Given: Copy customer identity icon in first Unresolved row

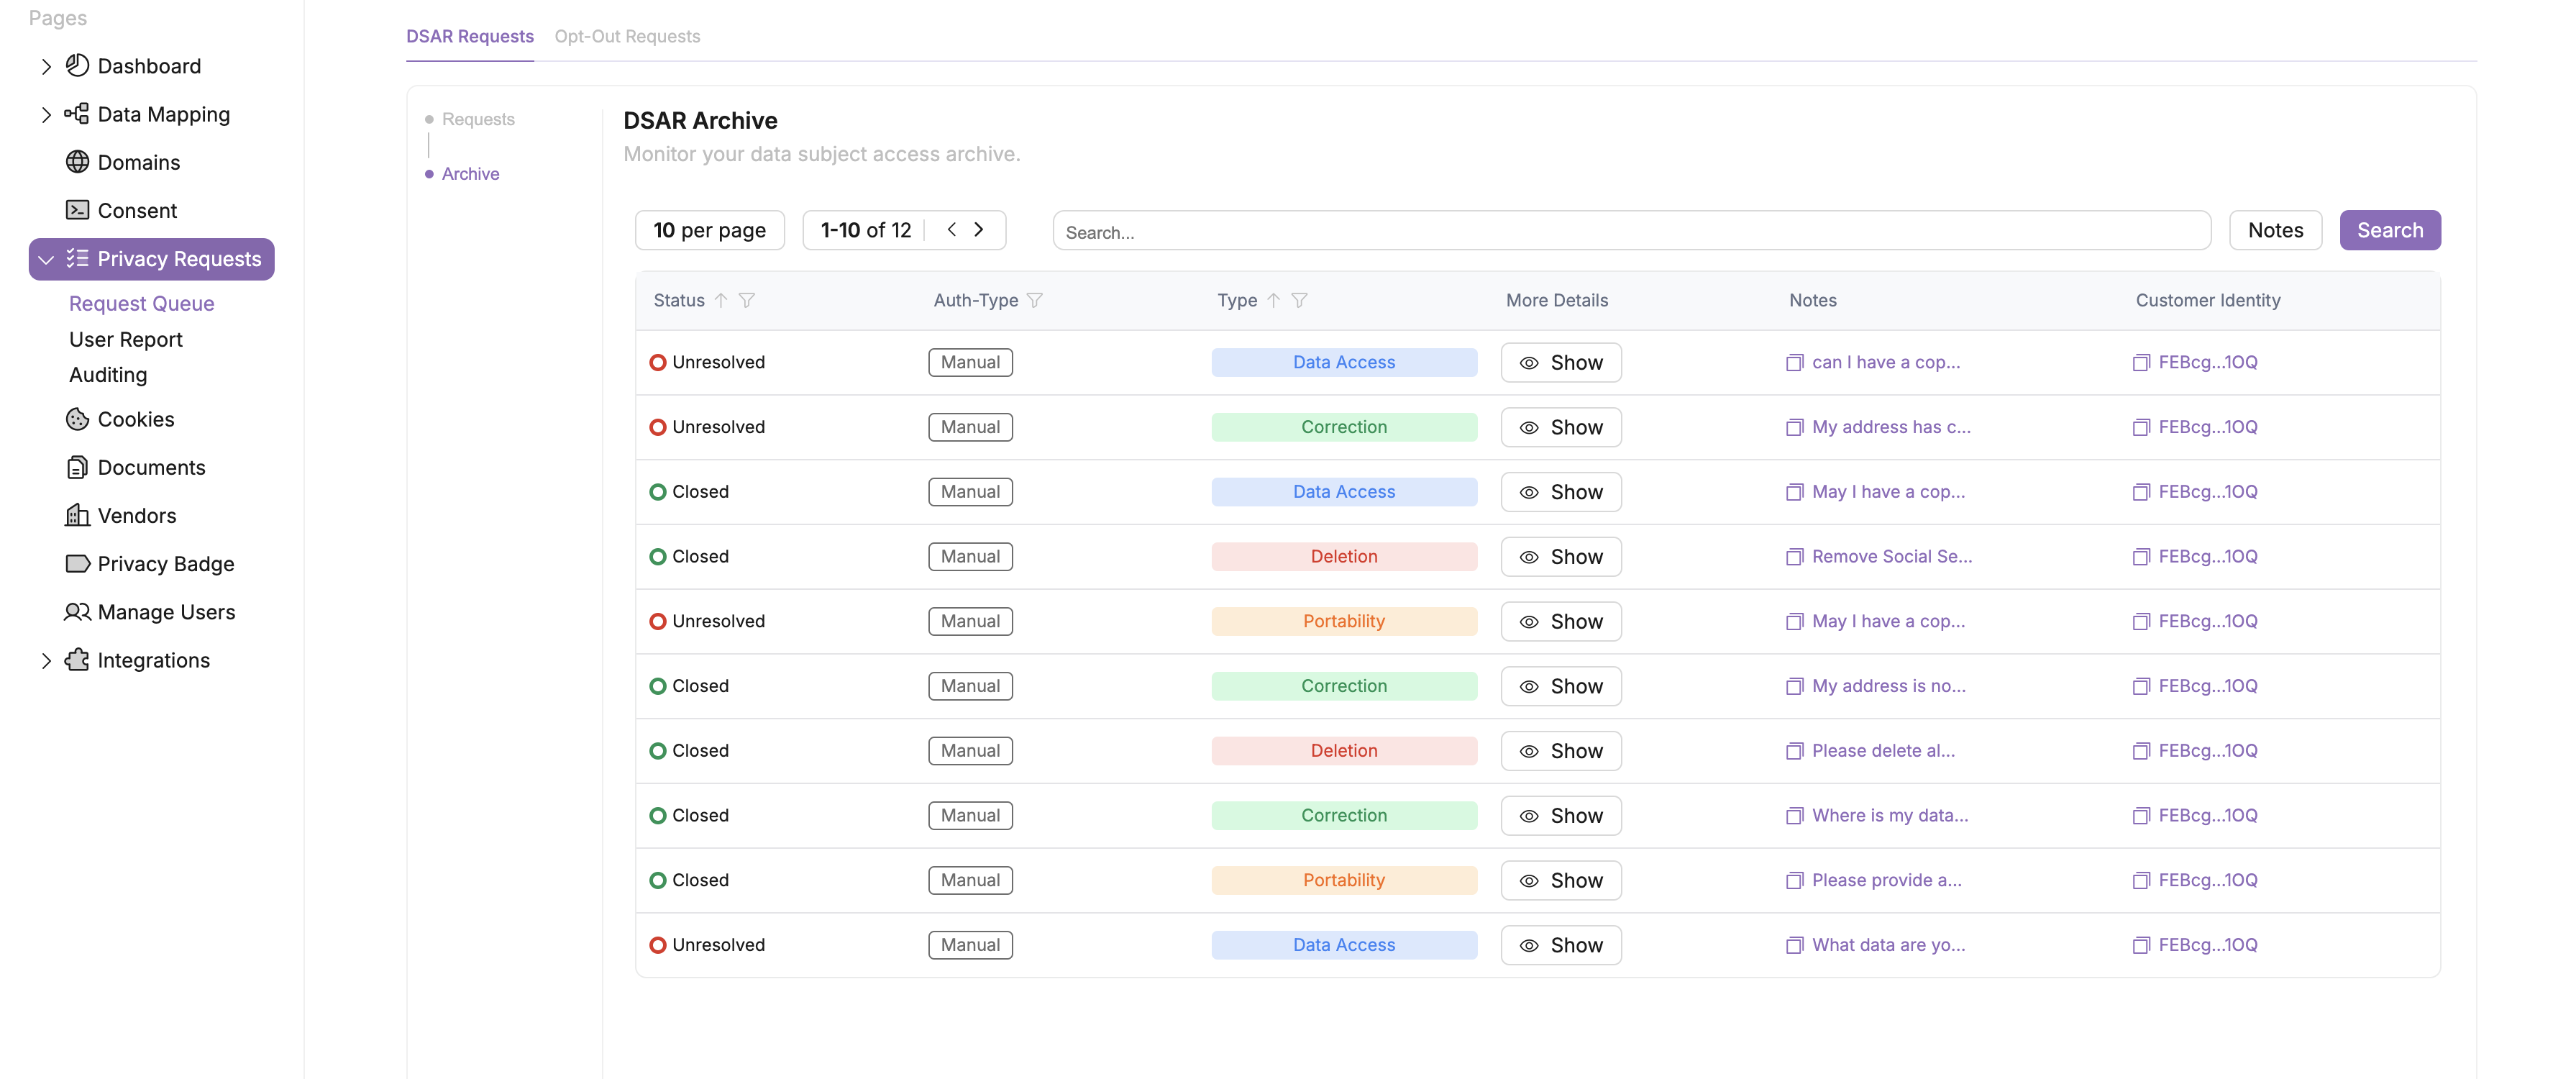Looking at the screenshot, I should coord(2141,363).
